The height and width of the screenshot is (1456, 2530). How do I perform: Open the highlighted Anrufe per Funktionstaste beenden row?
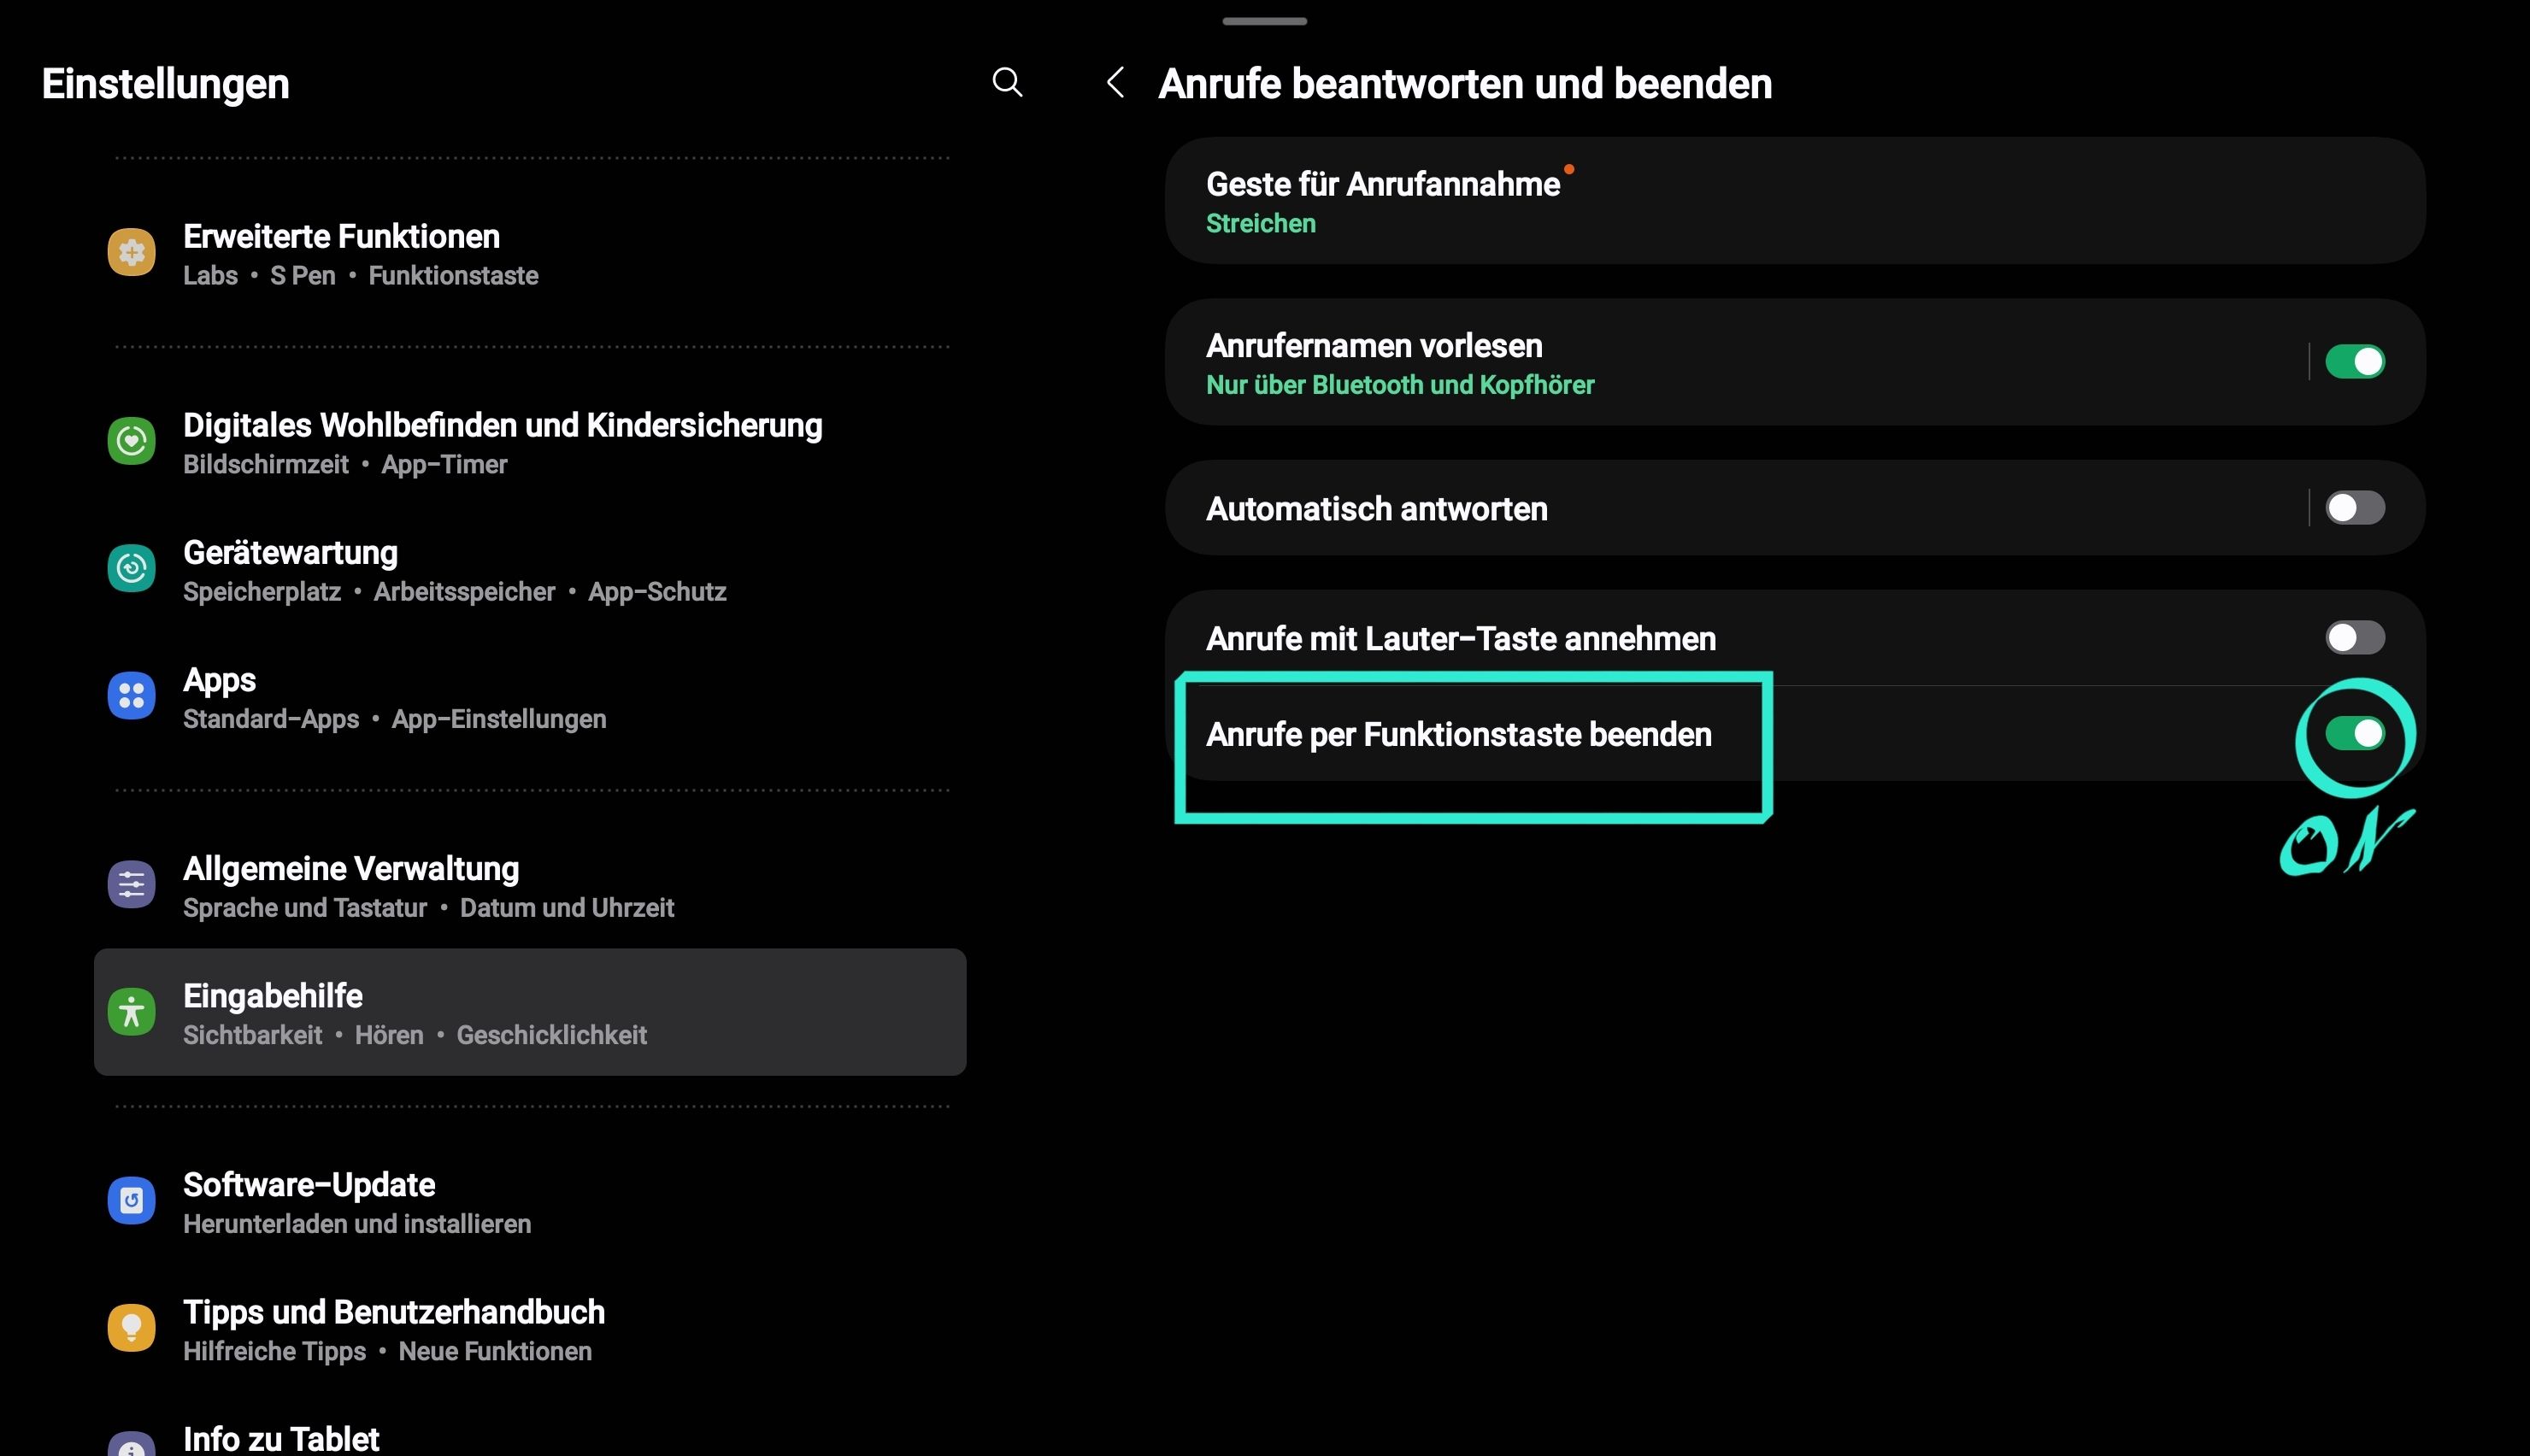click(x=1459, y=733)
